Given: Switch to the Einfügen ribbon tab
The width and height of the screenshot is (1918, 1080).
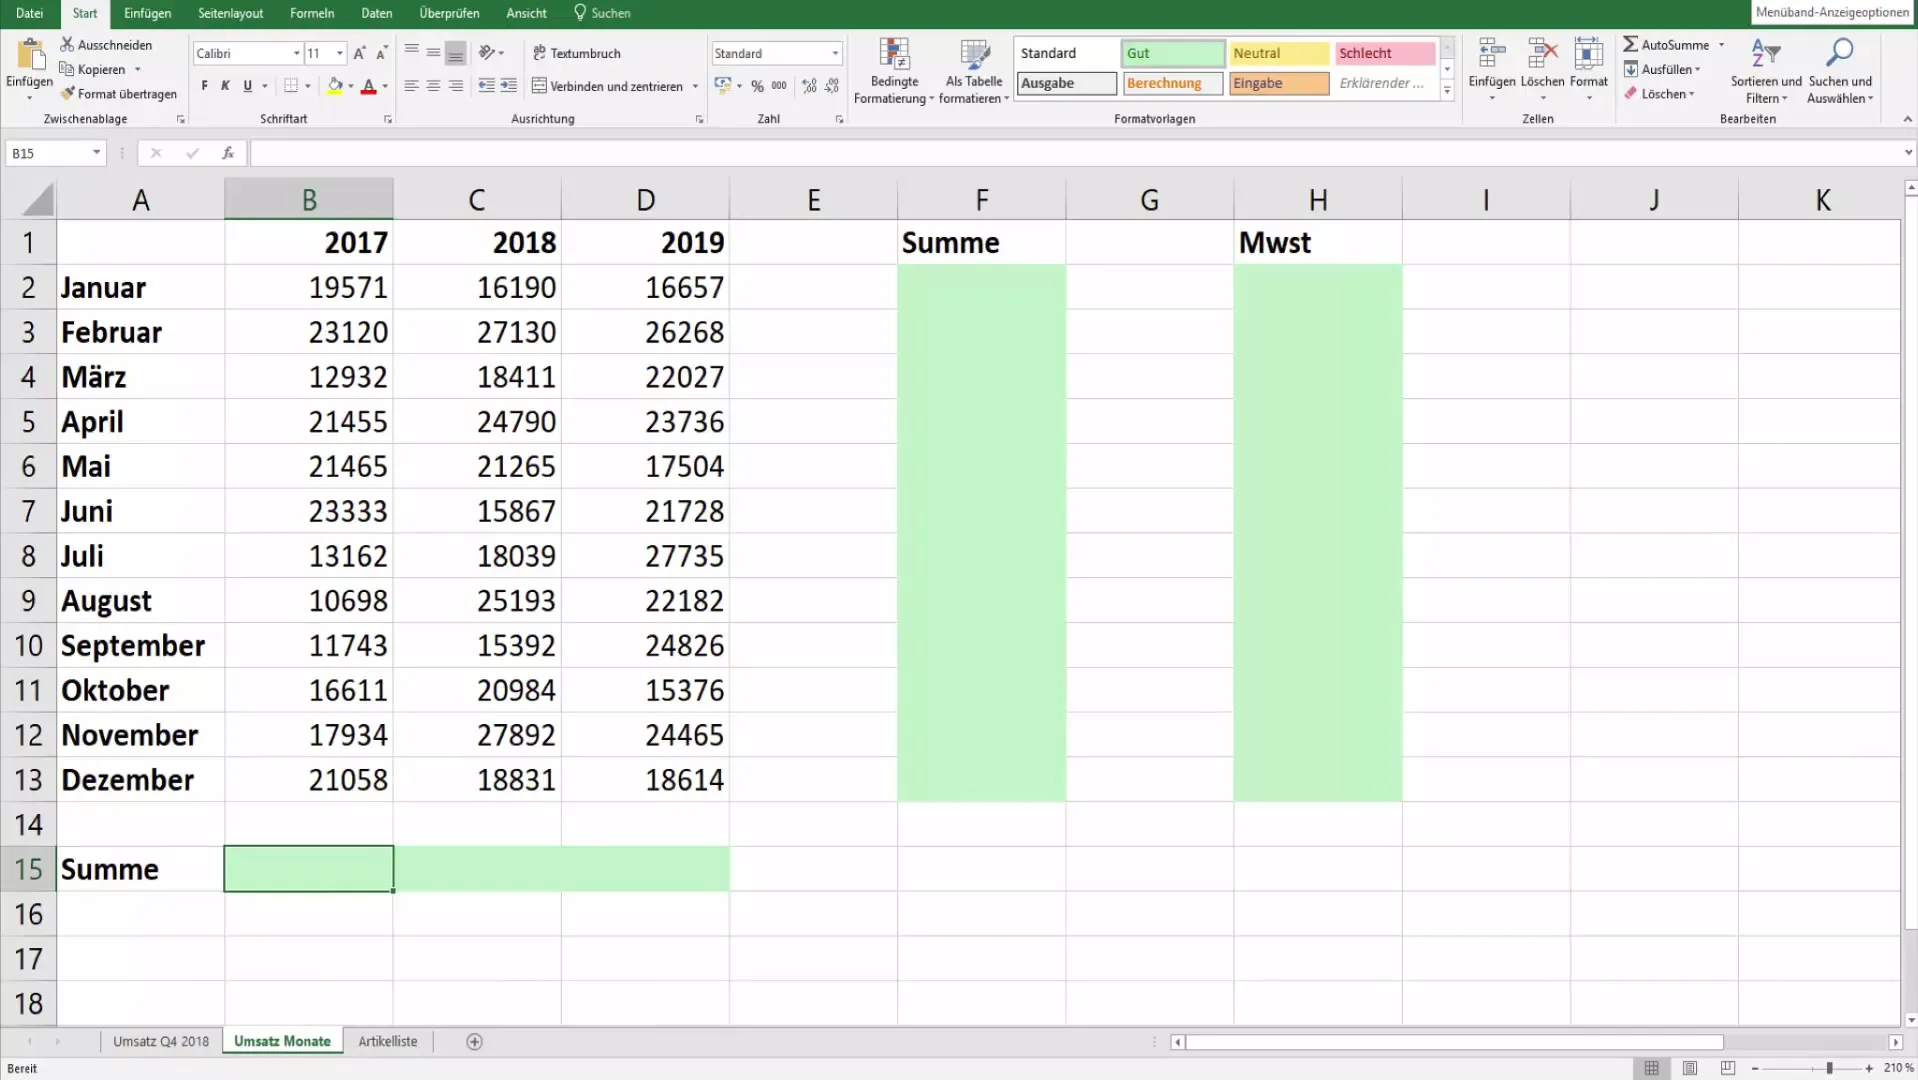Looking at the screenshot, I should (x=147, y=13).
